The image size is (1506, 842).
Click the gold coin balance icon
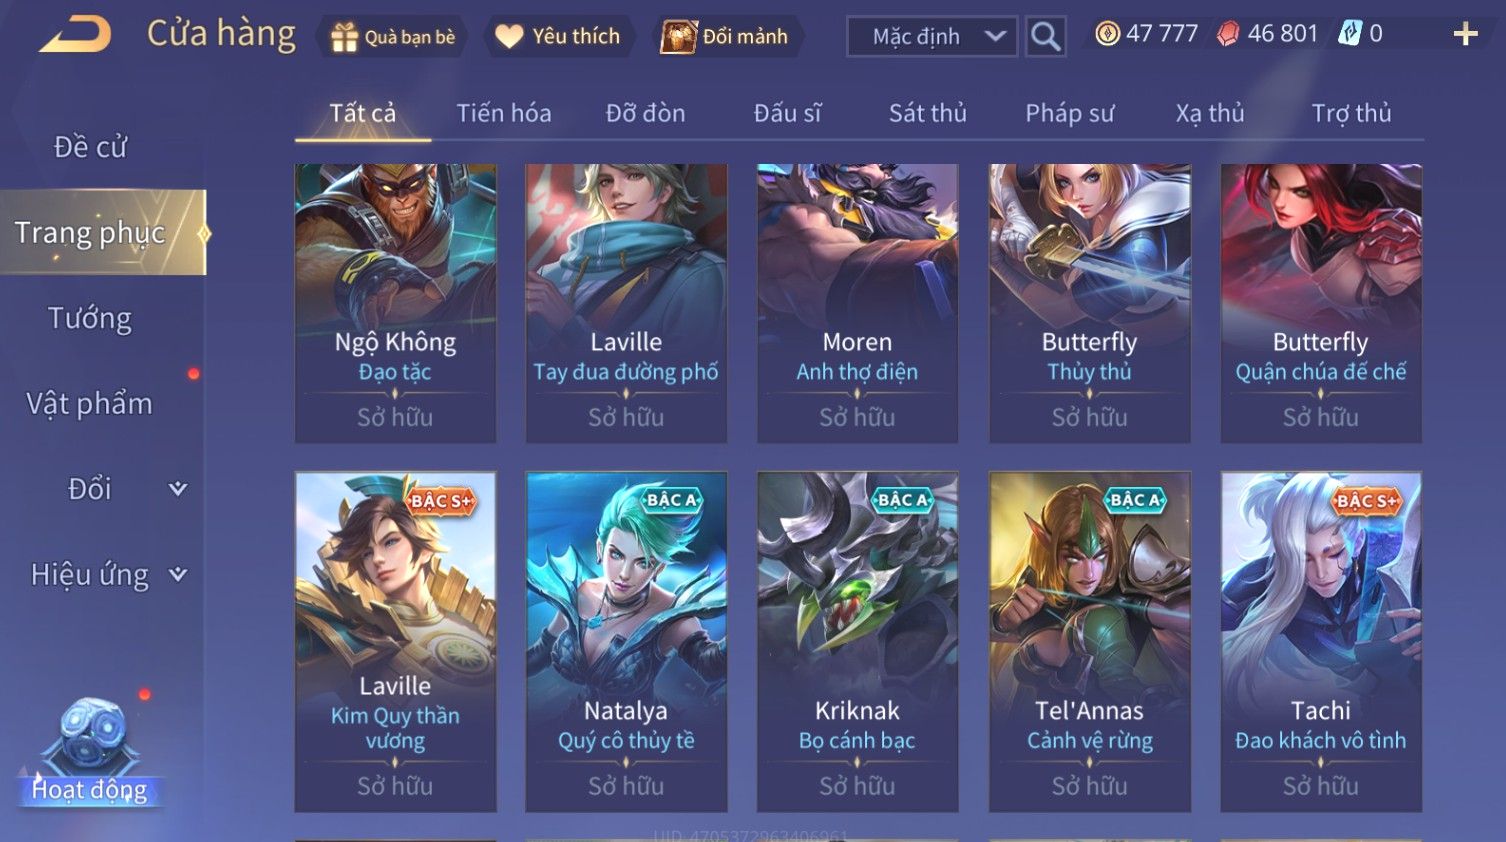[x=1107, y=34]
